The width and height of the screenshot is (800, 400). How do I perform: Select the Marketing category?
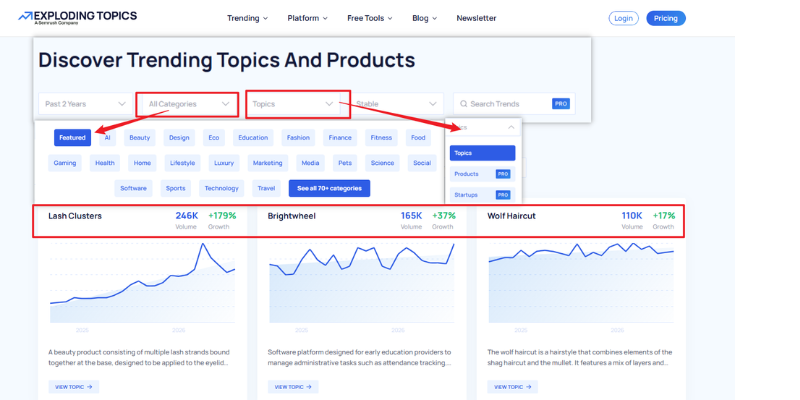coord(268,163)
